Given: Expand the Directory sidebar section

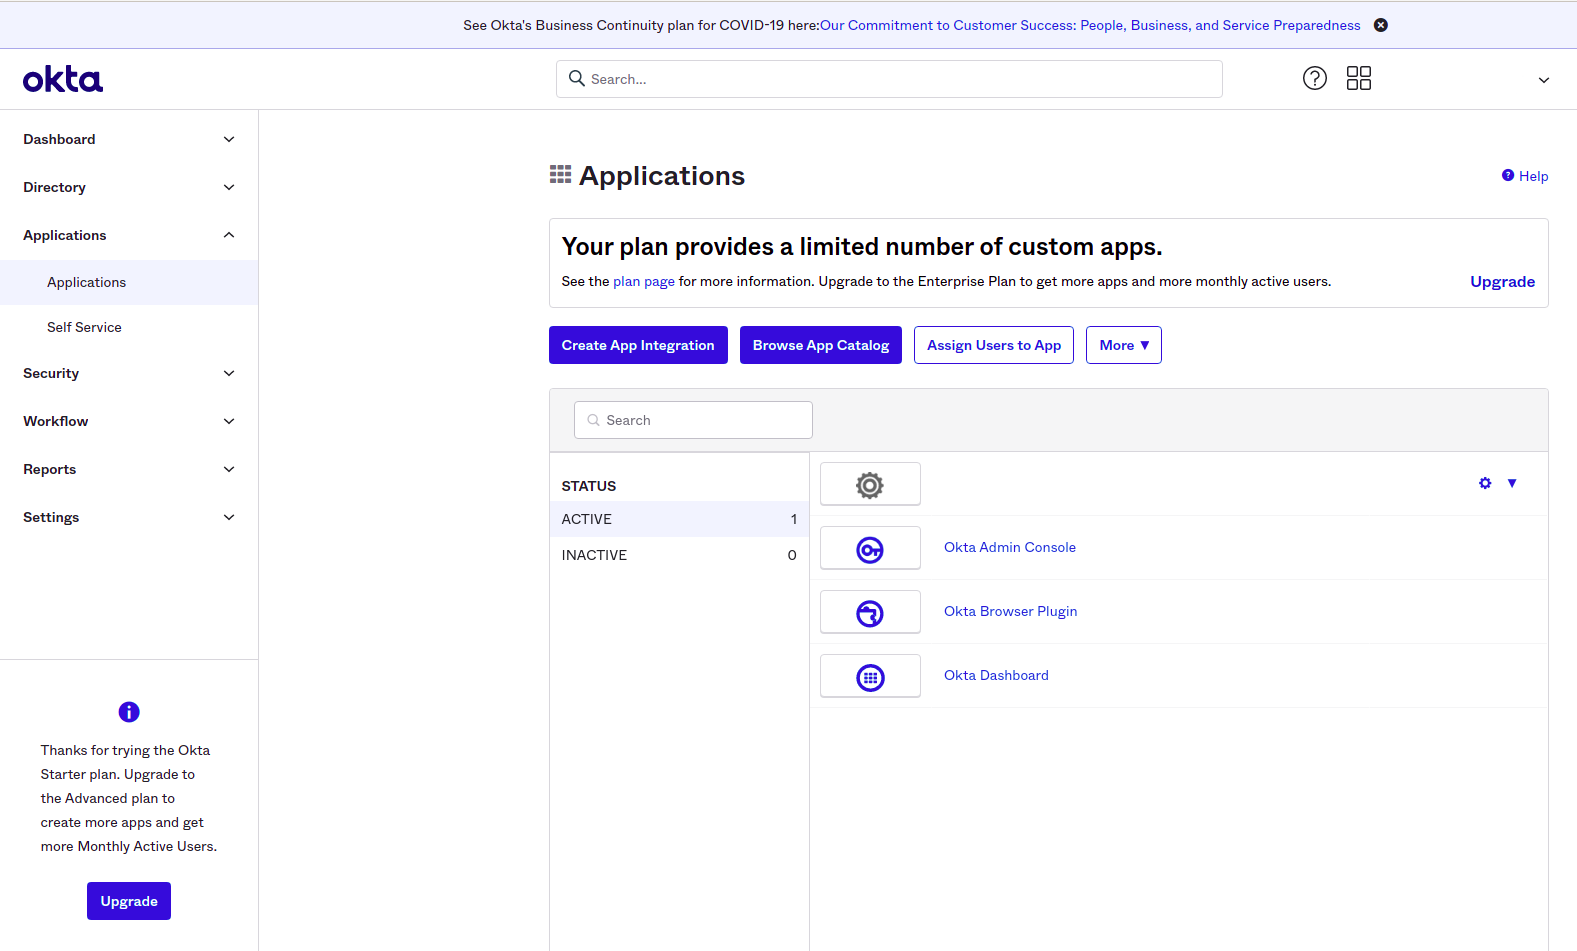Looking at the screenshot, I should pyautogui.click(x=129, y=187).
